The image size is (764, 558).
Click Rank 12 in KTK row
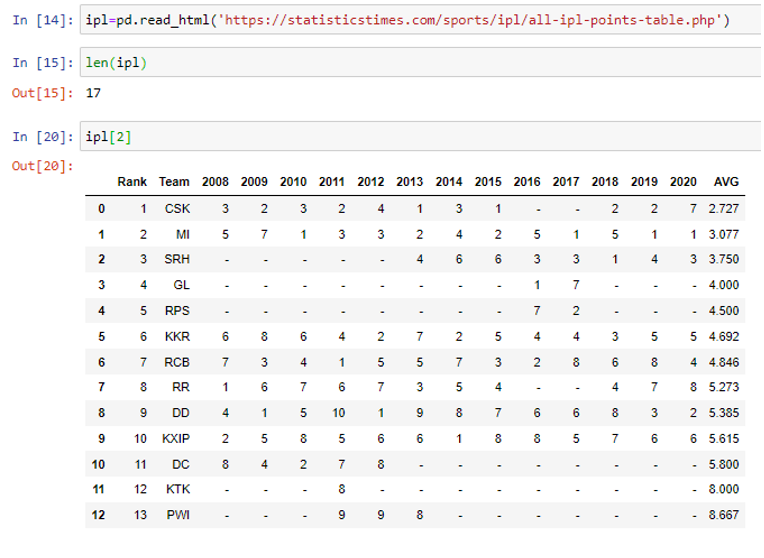point(140,489)
